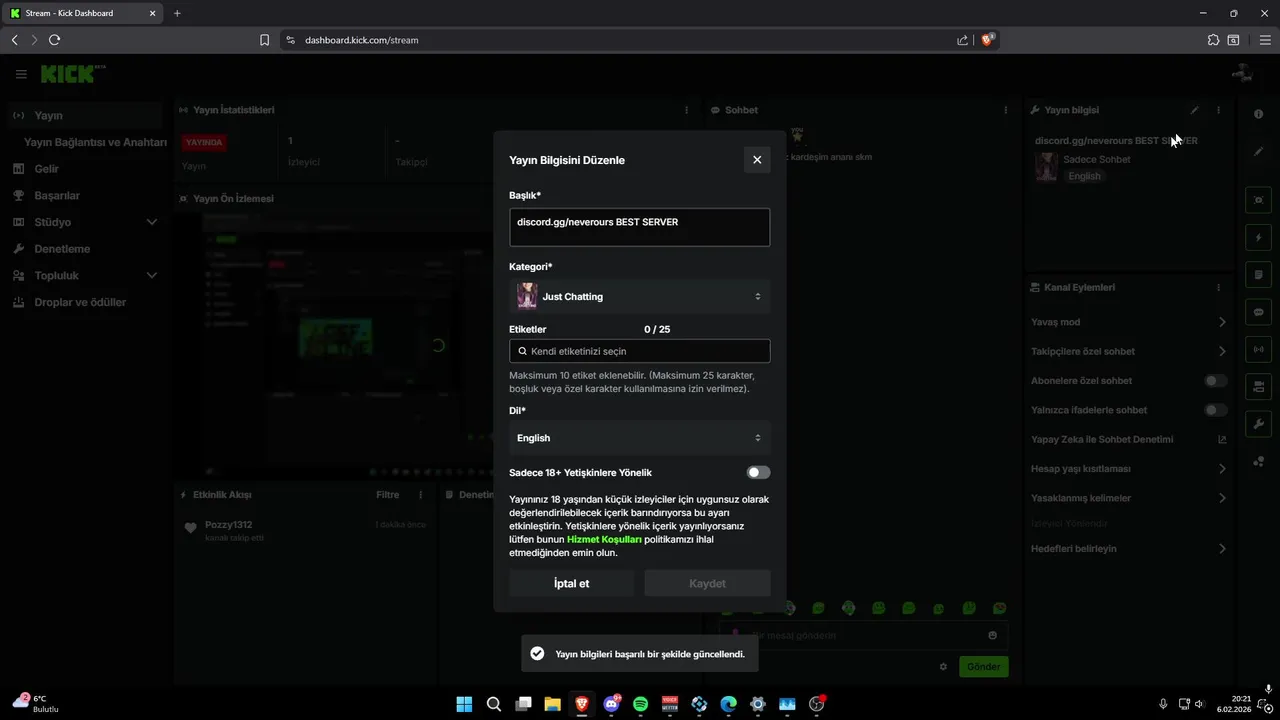Click the Etiketler tag search field

(639, 351)
